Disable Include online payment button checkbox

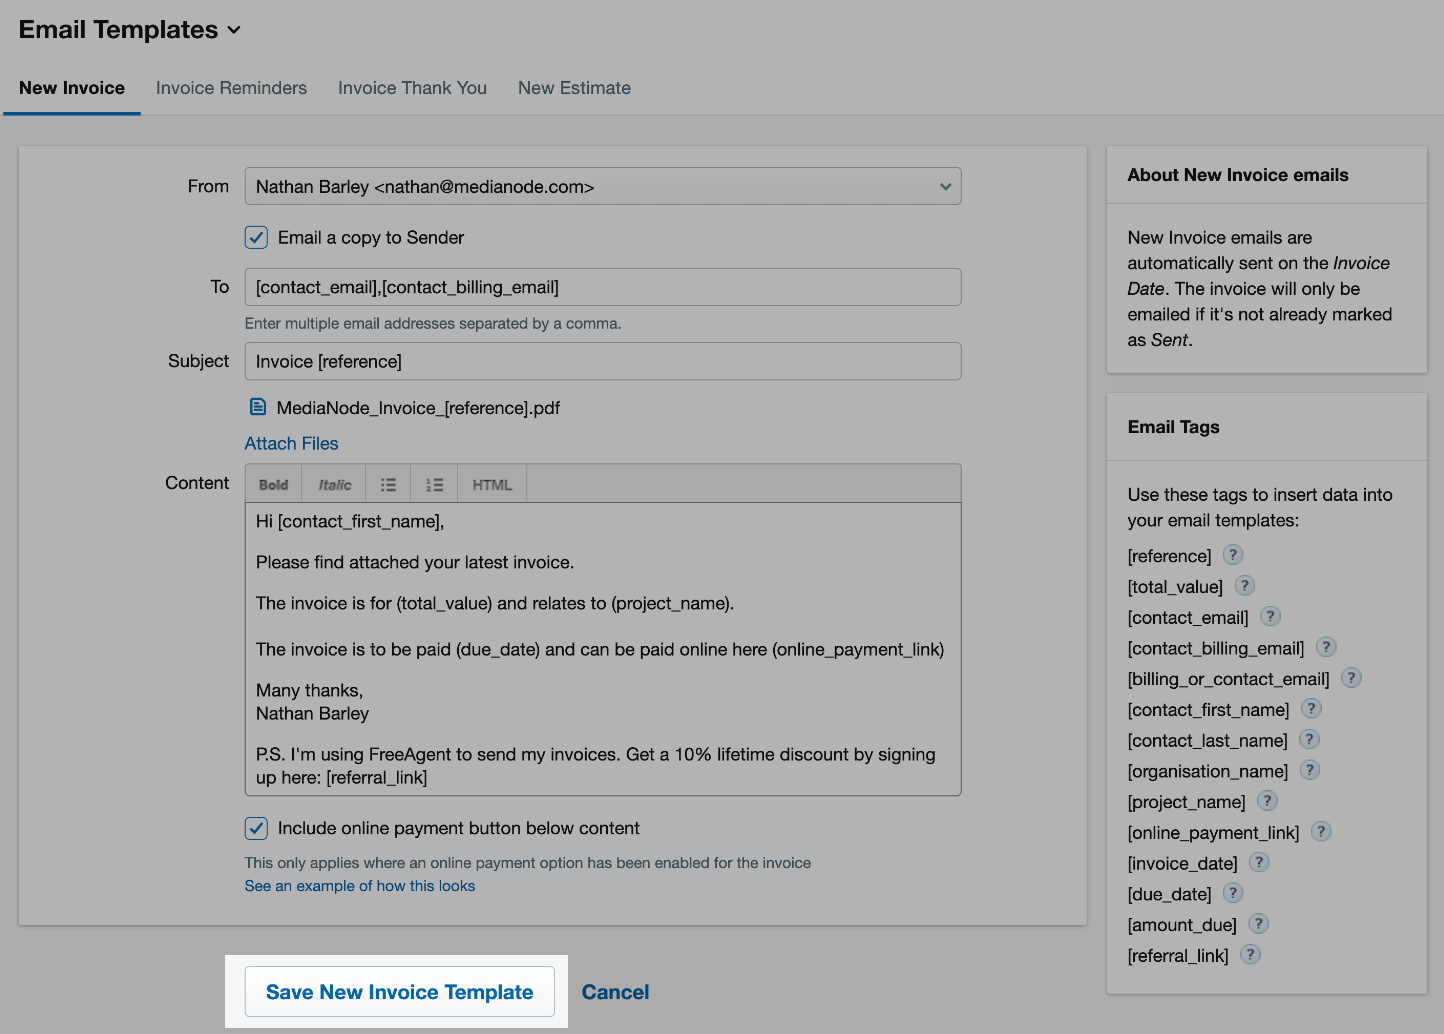pyautogui.click(x=256, y=828)
